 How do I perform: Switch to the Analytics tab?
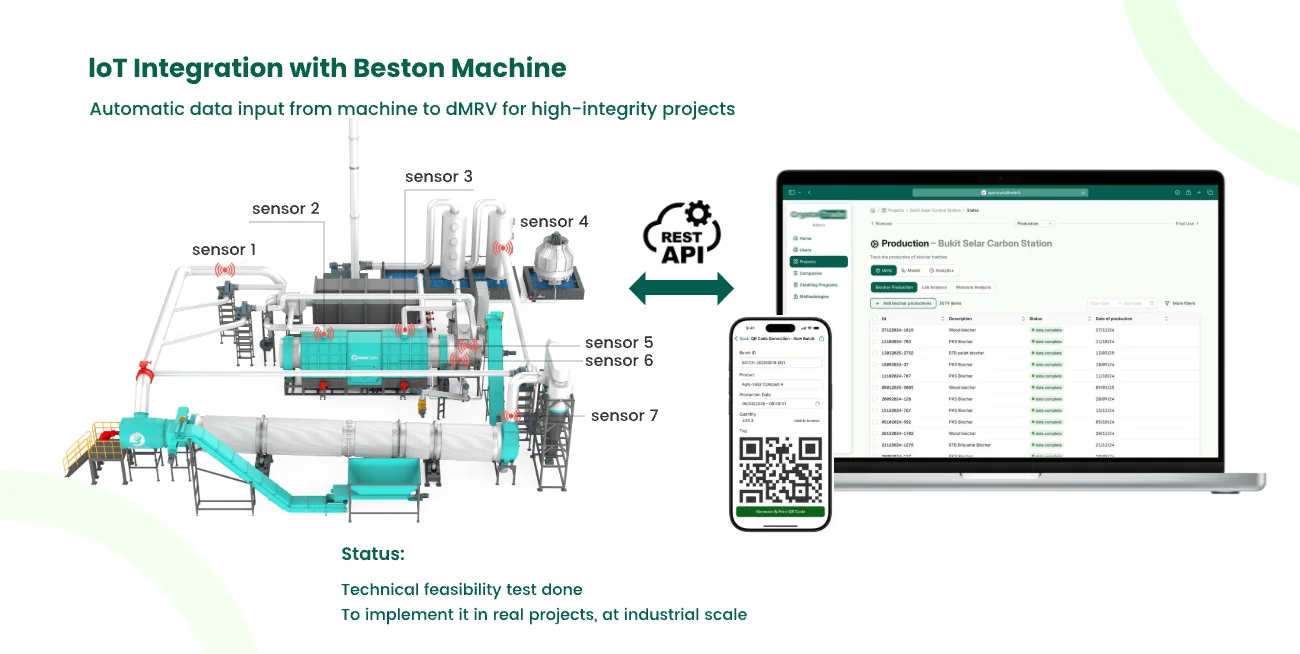(941, 270)
